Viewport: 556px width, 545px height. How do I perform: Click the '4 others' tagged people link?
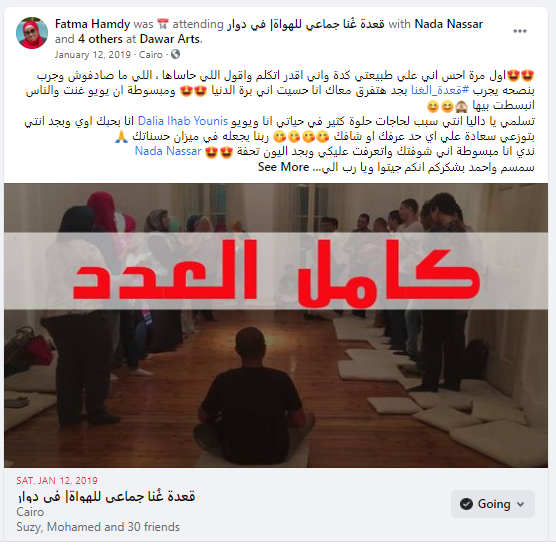point(100,39)
